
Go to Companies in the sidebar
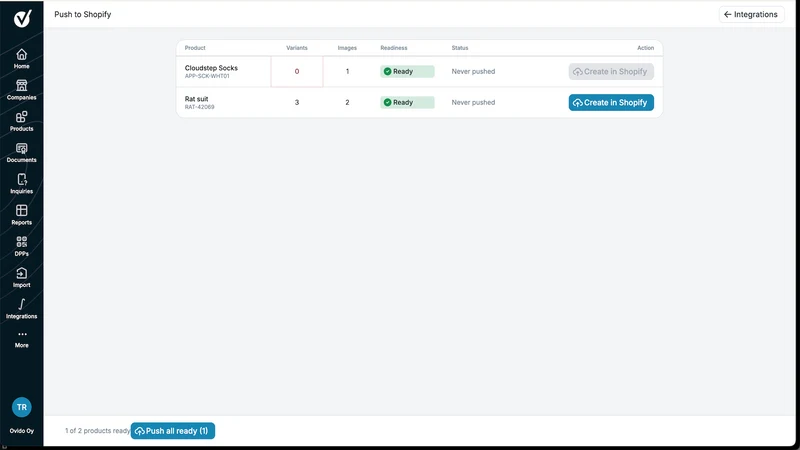(21, 90)
